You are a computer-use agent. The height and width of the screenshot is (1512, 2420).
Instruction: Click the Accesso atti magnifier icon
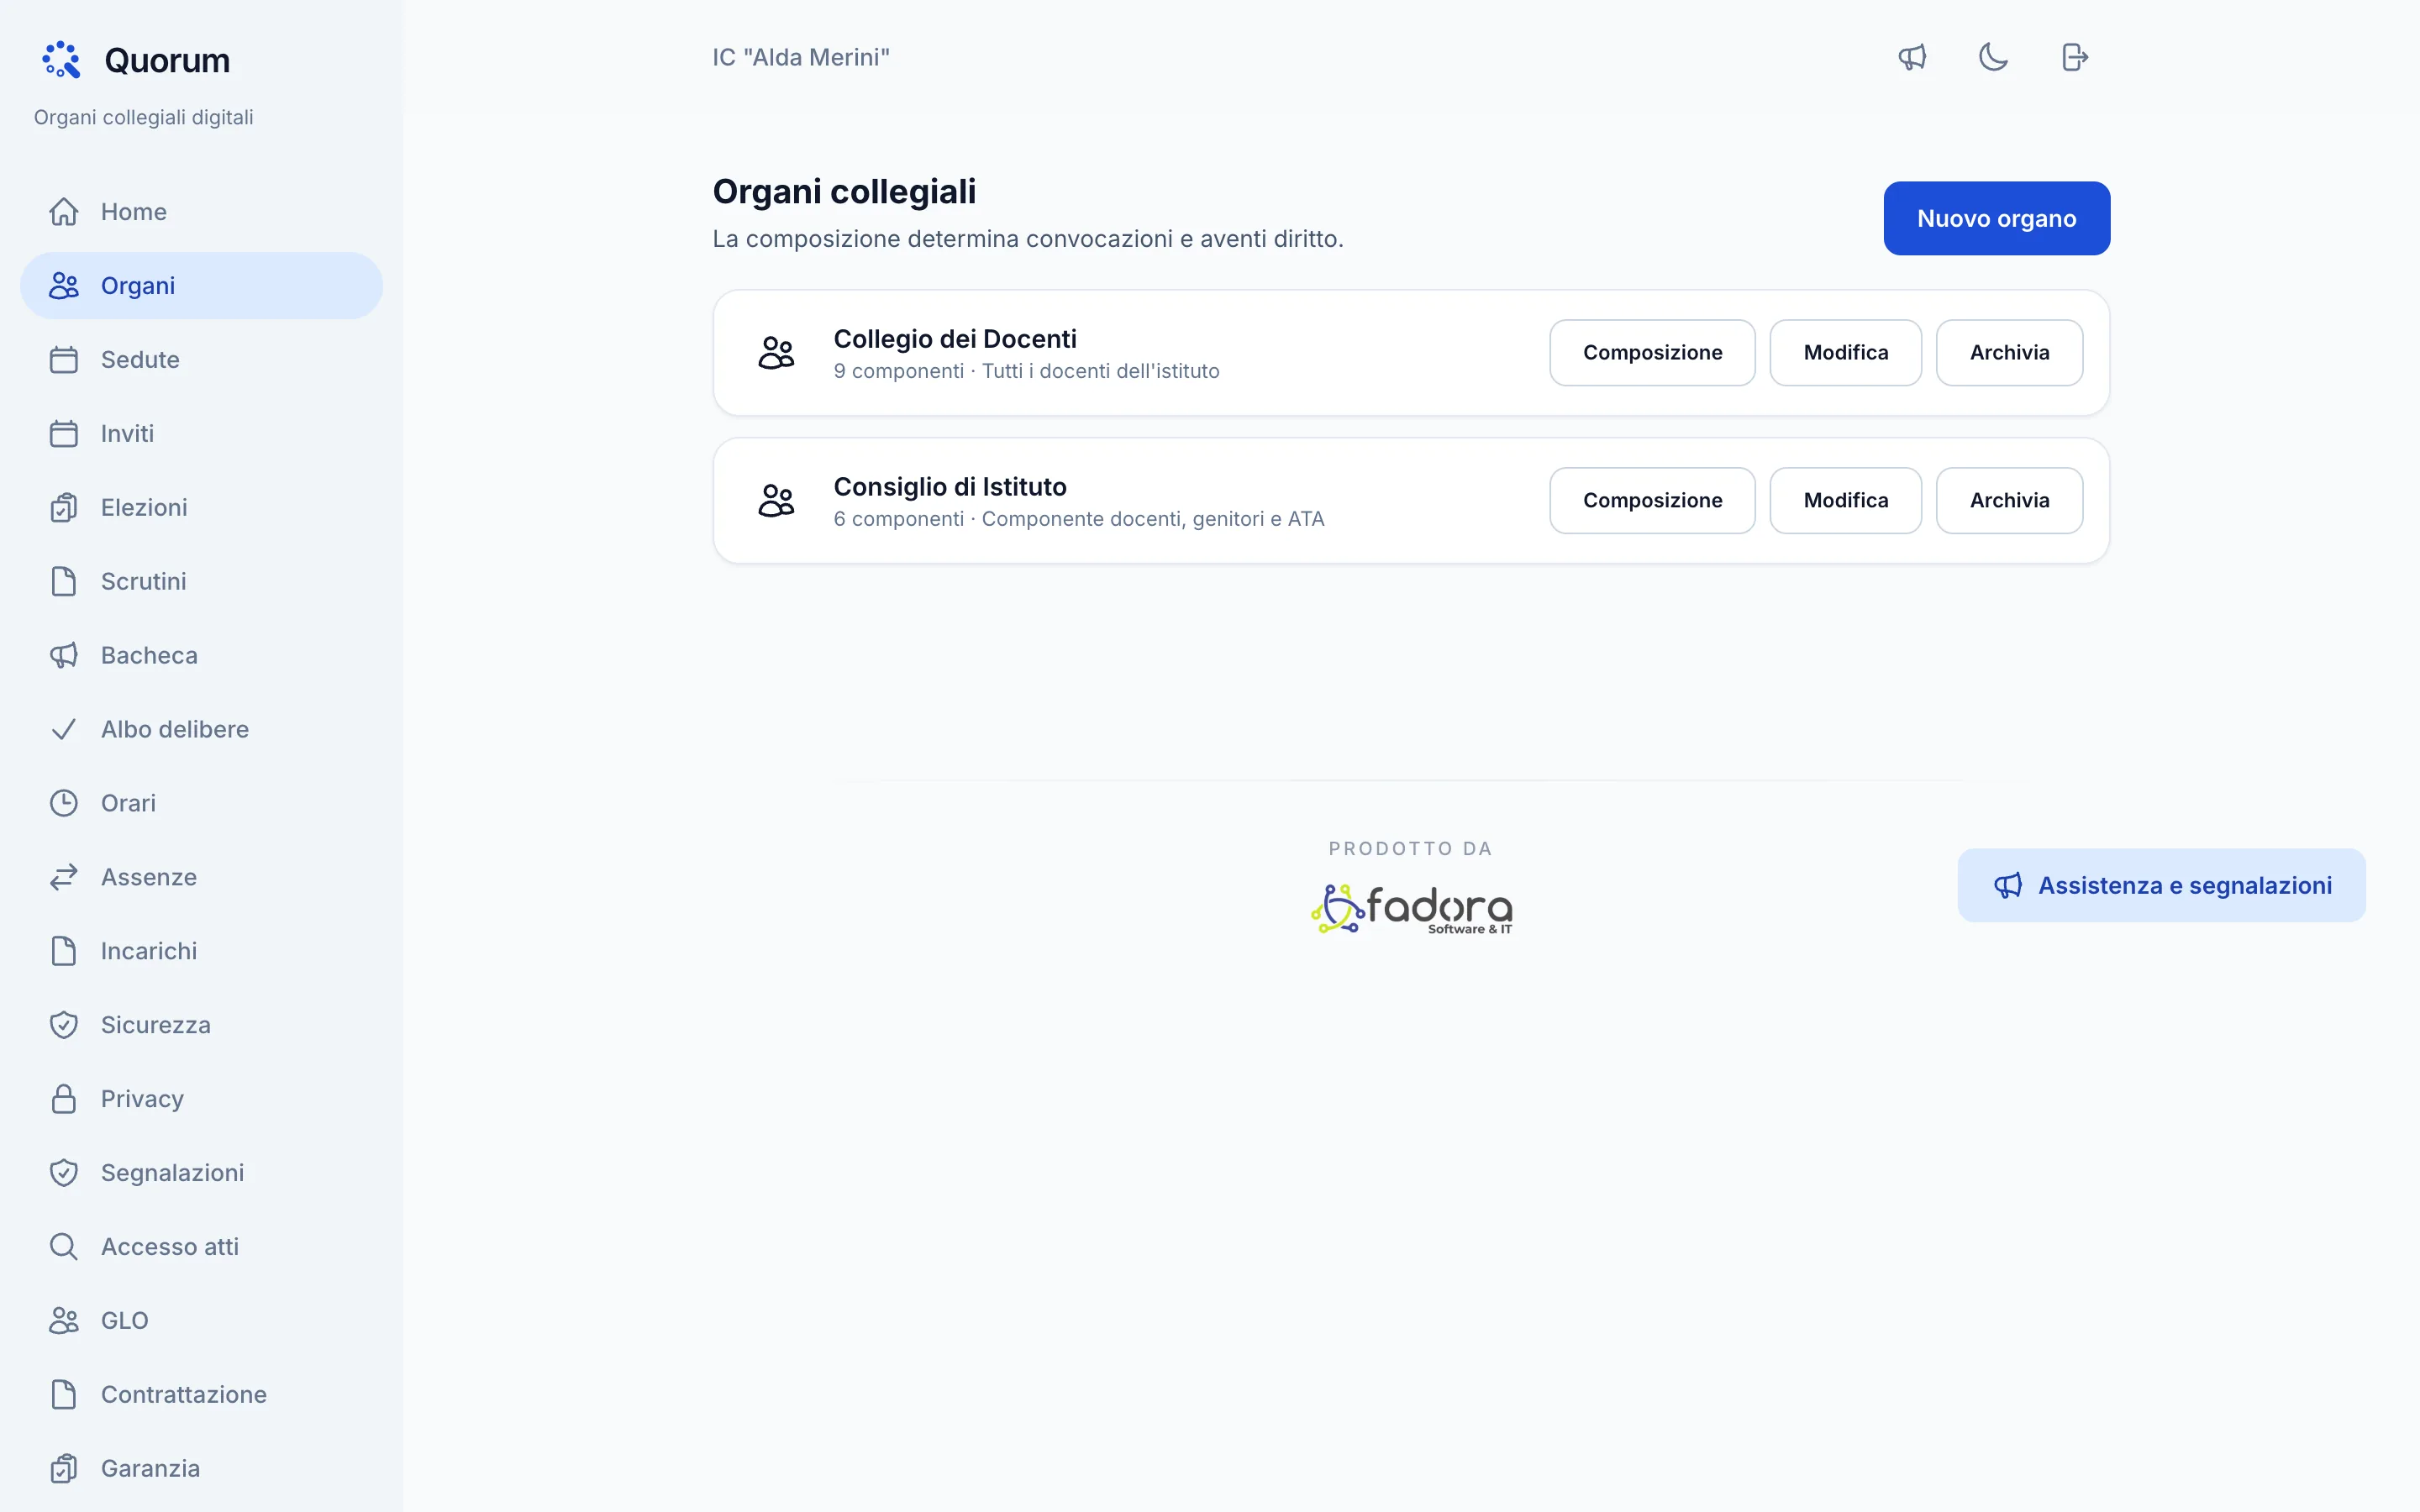click(x=64, y=1246)
